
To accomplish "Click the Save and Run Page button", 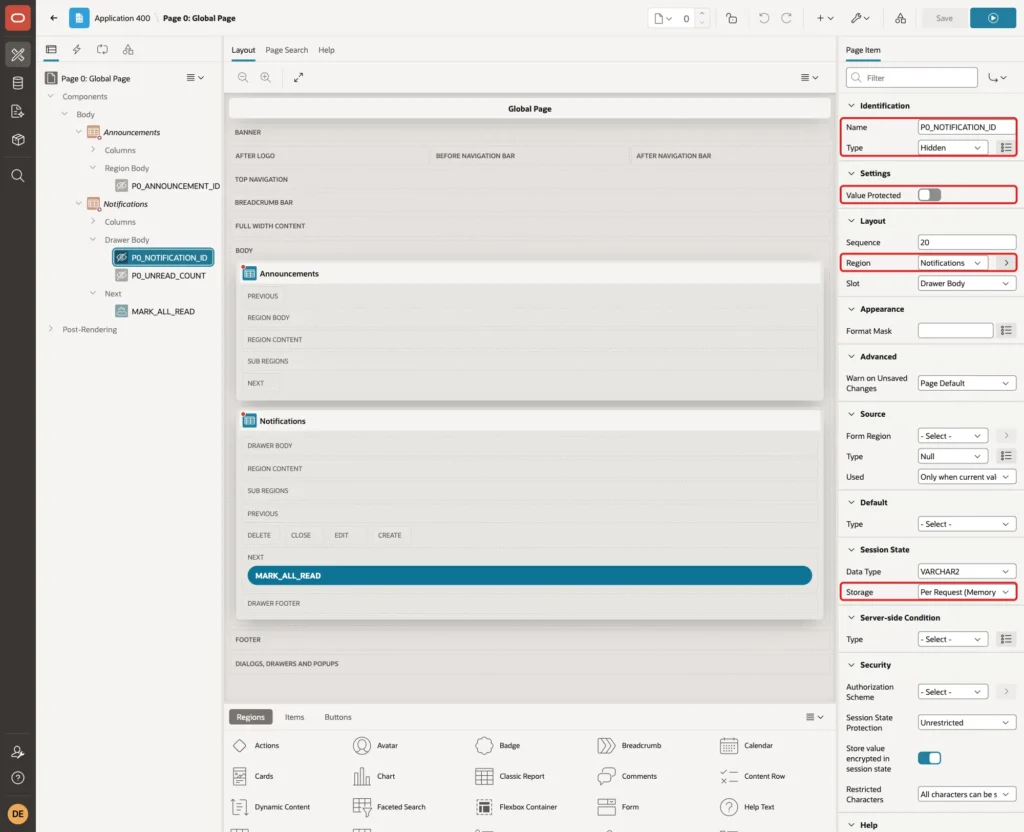I will [992, 18].
